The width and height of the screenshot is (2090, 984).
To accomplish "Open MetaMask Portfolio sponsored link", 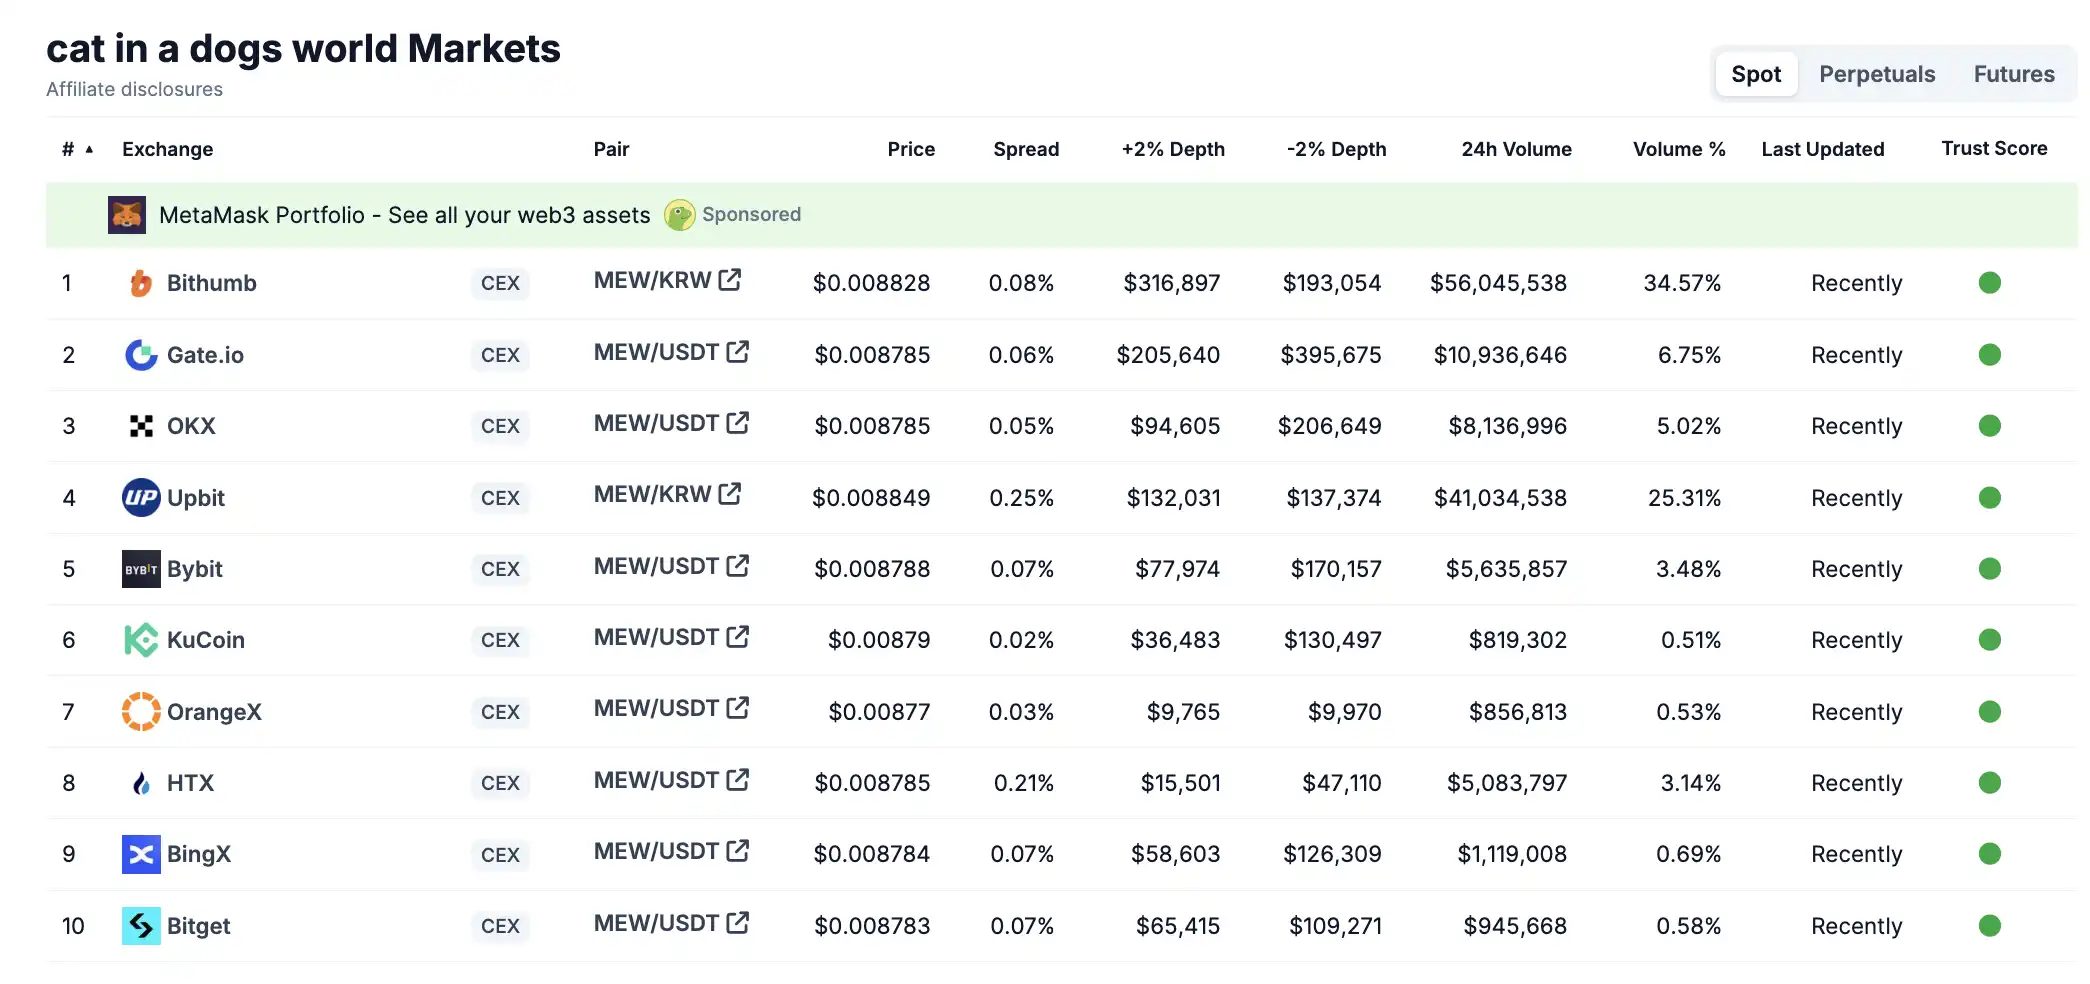I will point(404,215).
